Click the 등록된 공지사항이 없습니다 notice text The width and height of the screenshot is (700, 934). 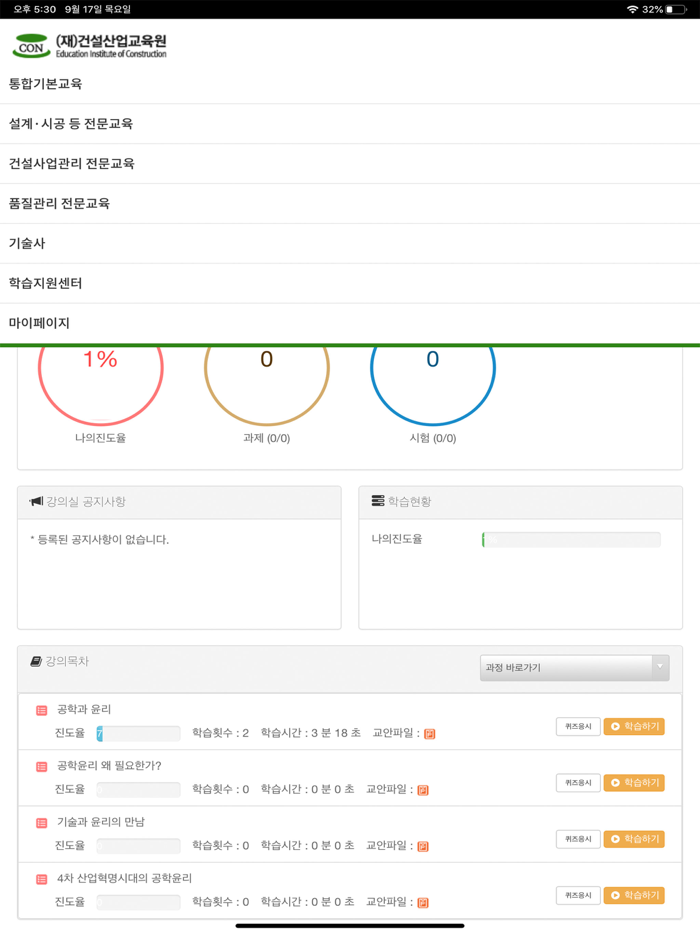click(99, 540)
